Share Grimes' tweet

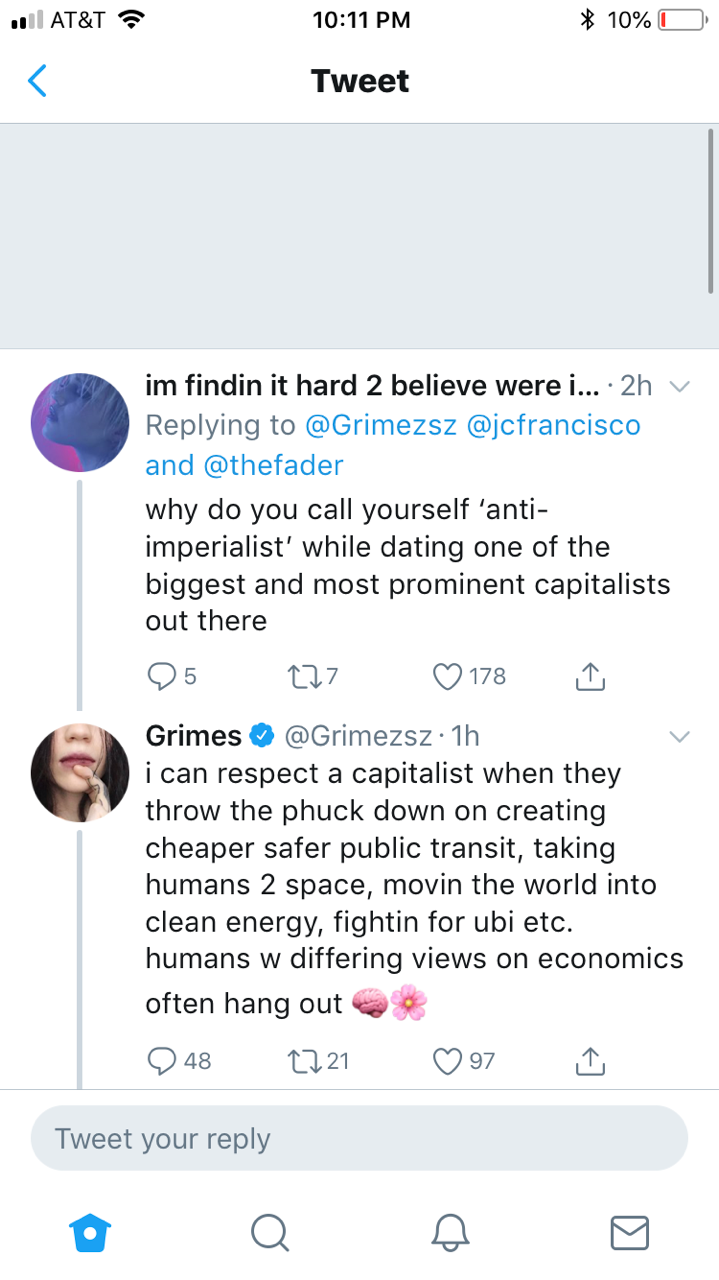pyautogui.click(x=590, y=1061)
